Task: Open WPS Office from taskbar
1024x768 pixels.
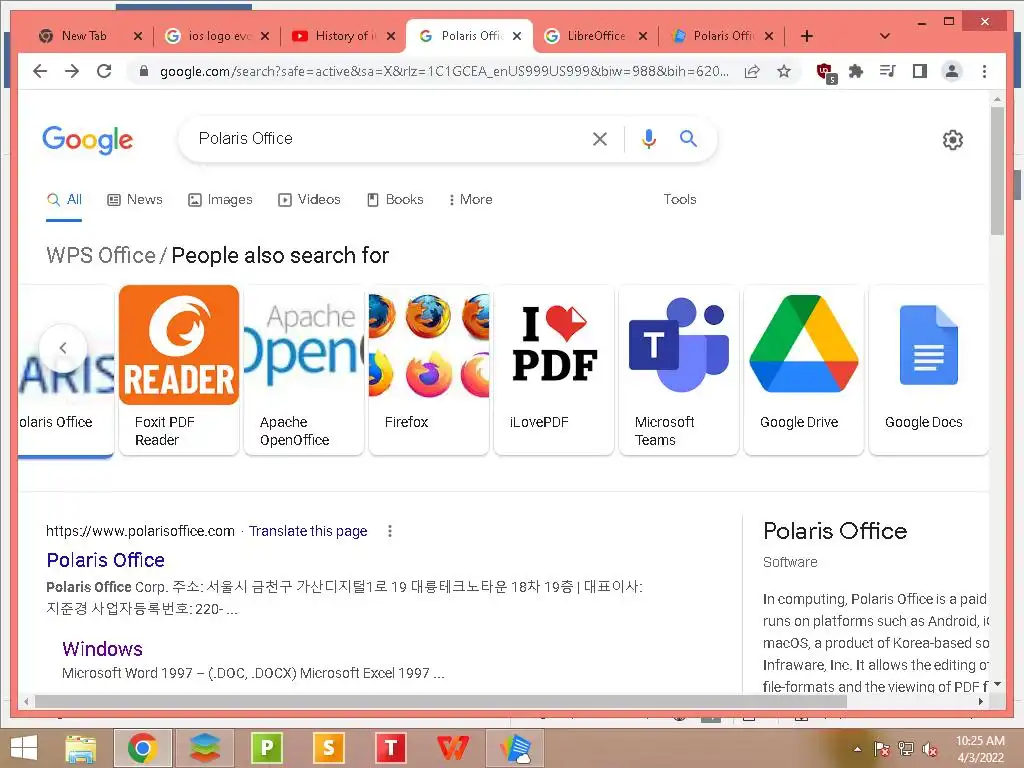Action: pyautogui.click(x=453, y=748)
